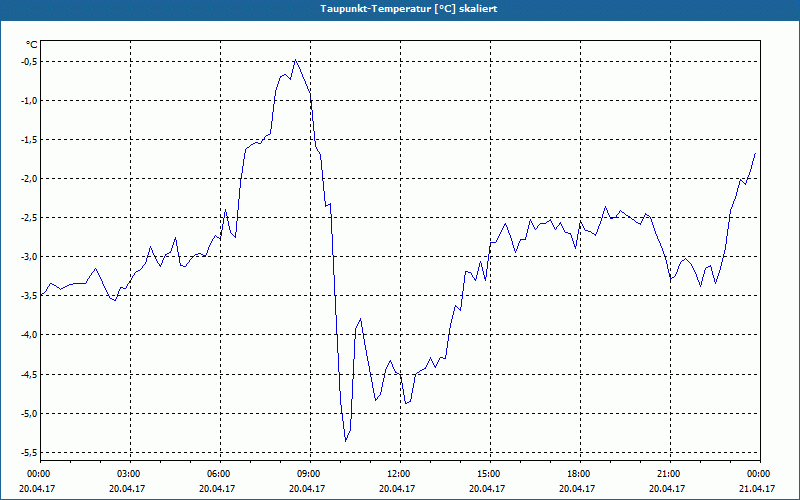Click the 21:00 time axis label
This screenshot has height=500, width=800.
point(670,474)
